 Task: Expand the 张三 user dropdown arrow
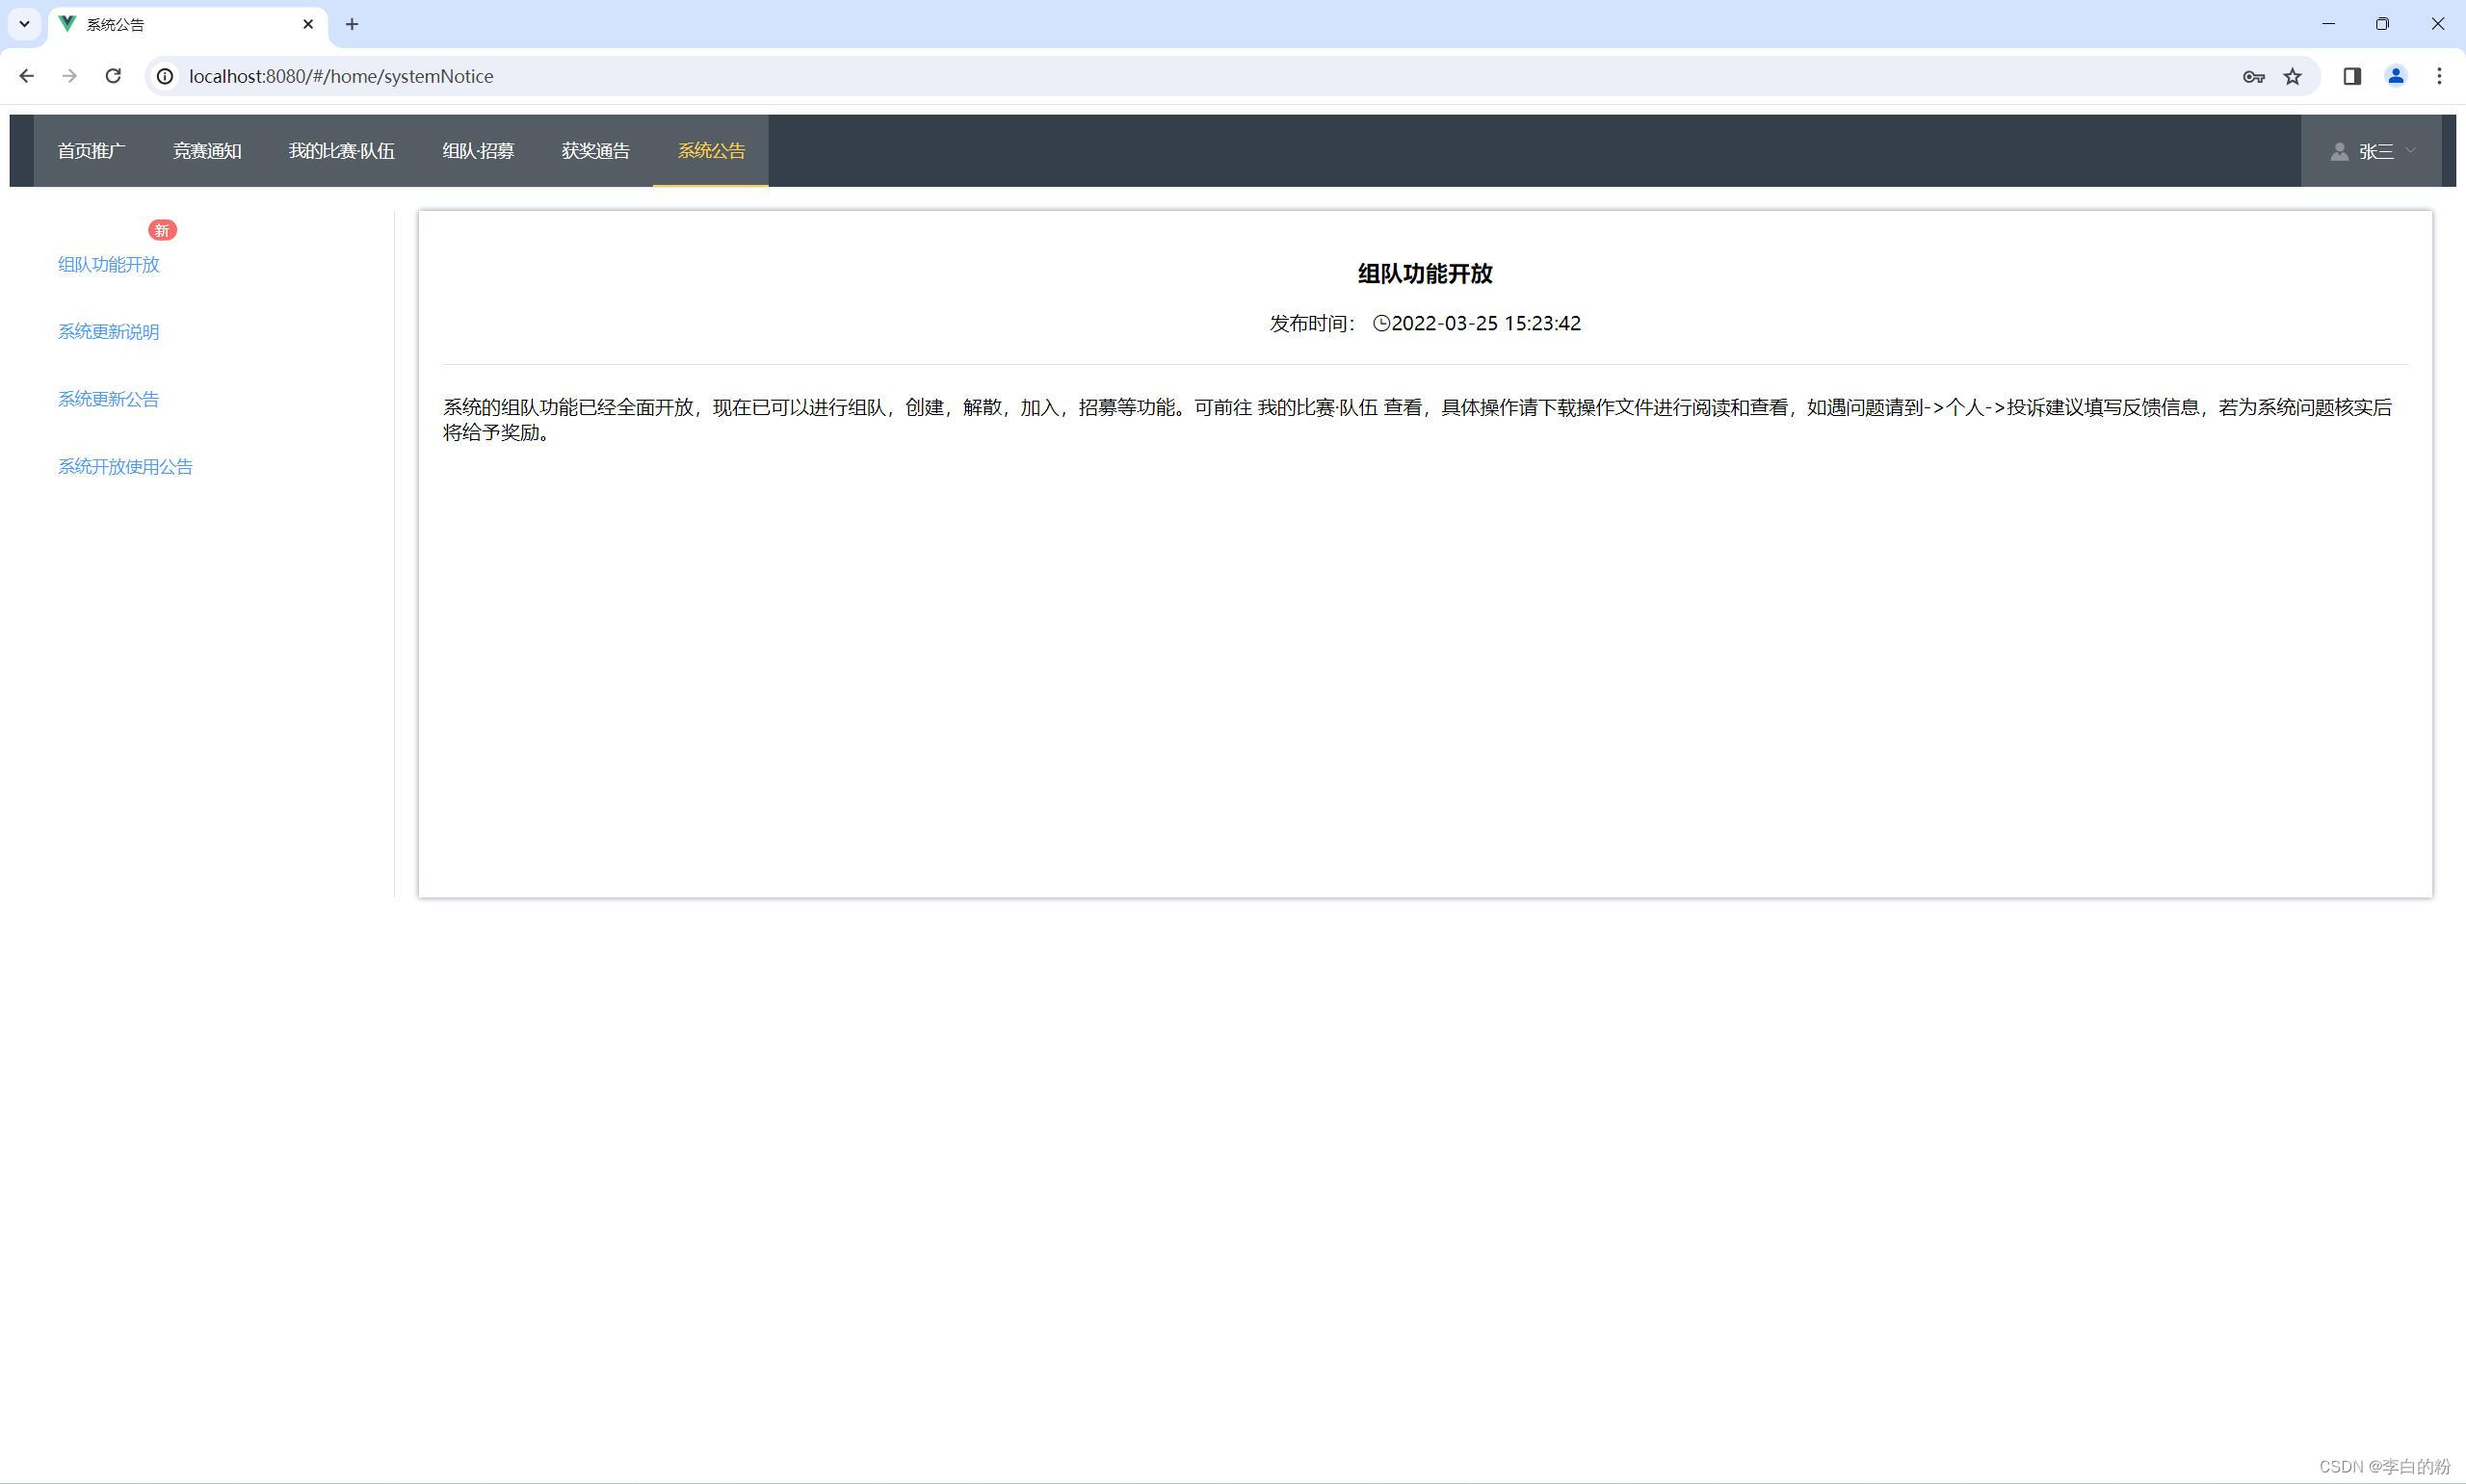pos(2410,150)
